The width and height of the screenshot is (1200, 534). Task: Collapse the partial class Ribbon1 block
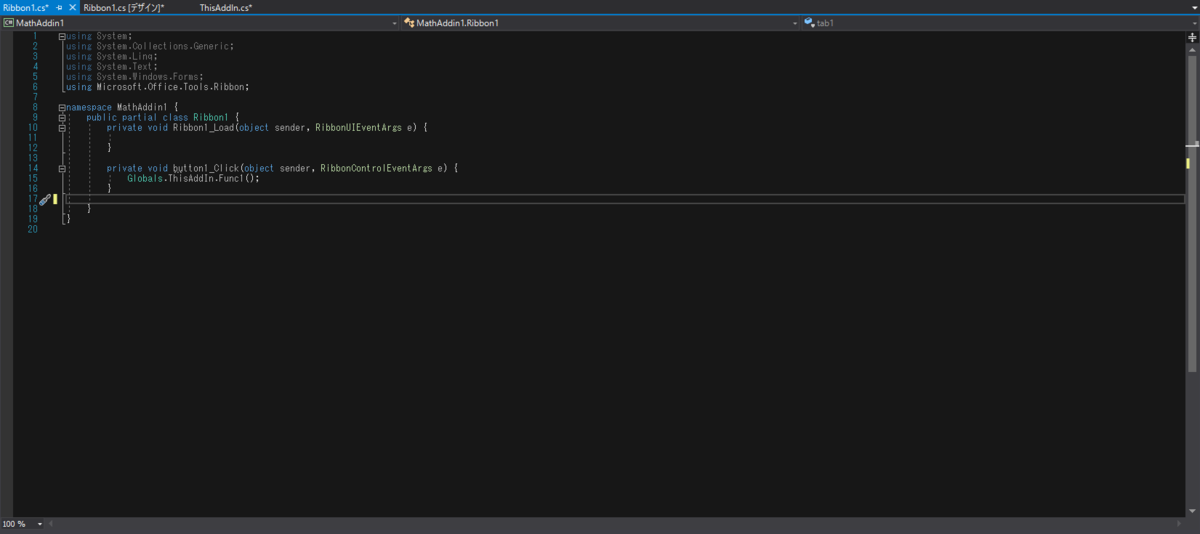tap(62, 117)
